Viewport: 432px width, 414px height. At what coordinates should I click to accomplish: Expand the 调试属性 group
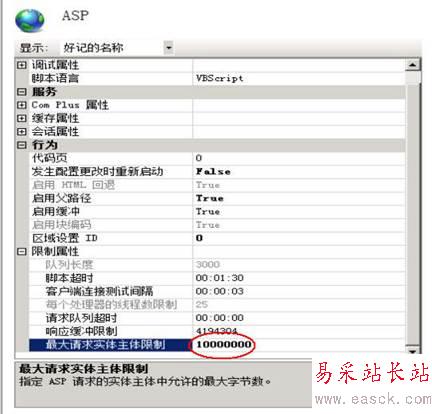point(21,65)
